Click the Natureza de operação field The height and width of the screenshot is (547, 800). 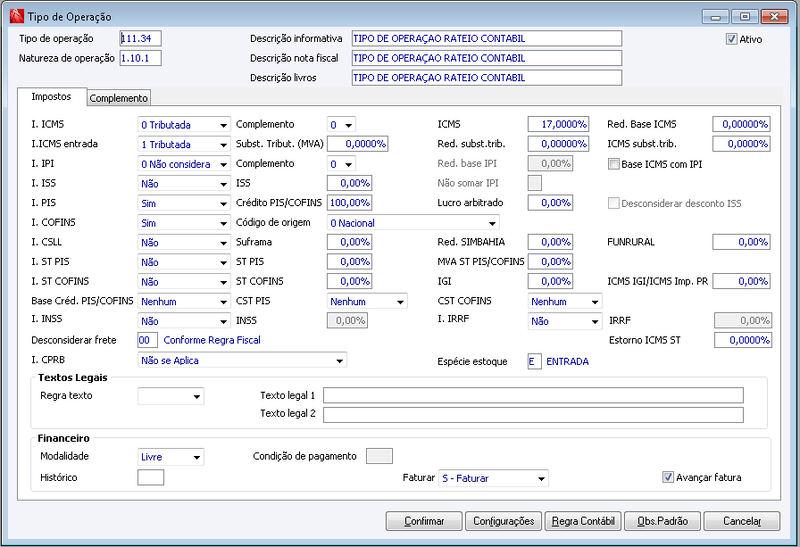140,58
